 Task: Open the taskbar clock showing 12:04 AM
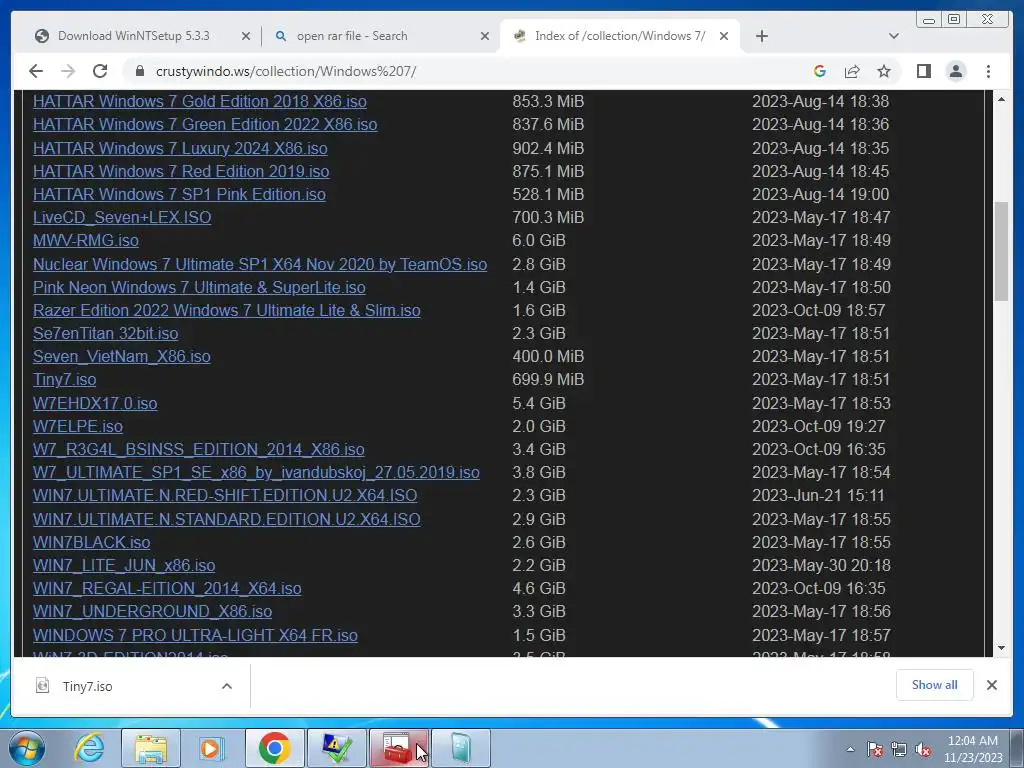[x=973, y=749]
